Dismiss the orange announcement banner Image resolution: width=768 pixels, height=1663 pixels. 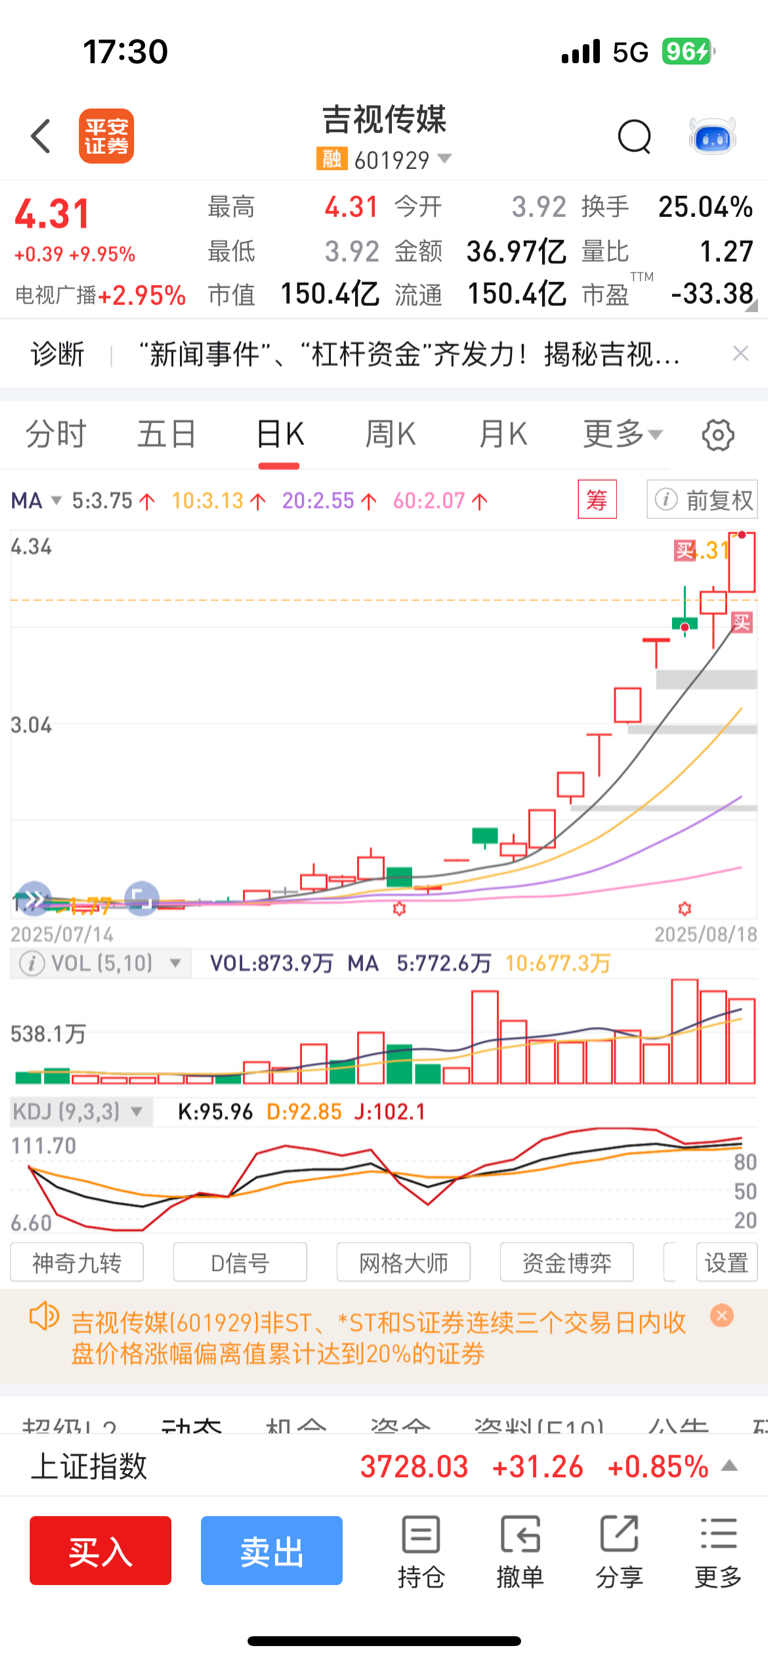pyautogui.click(x=722, y=1315)
